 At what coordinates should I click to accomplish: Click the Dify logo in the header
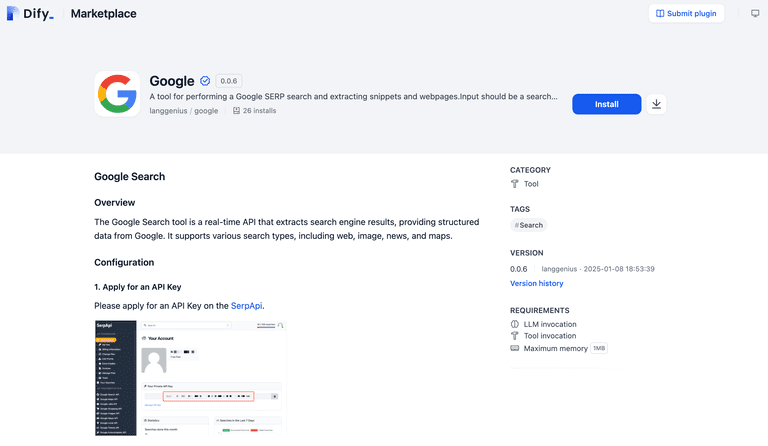point(30,14)
